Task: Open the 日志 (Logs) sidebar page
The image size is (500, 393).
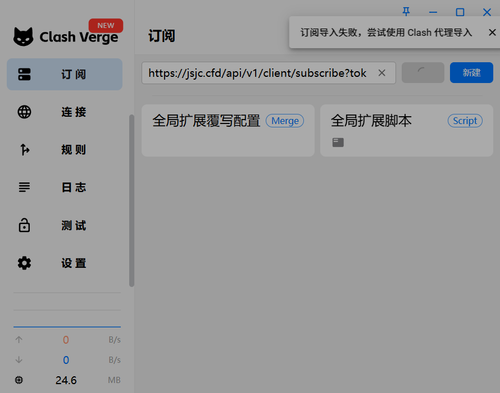Action: tap(65, 187)
